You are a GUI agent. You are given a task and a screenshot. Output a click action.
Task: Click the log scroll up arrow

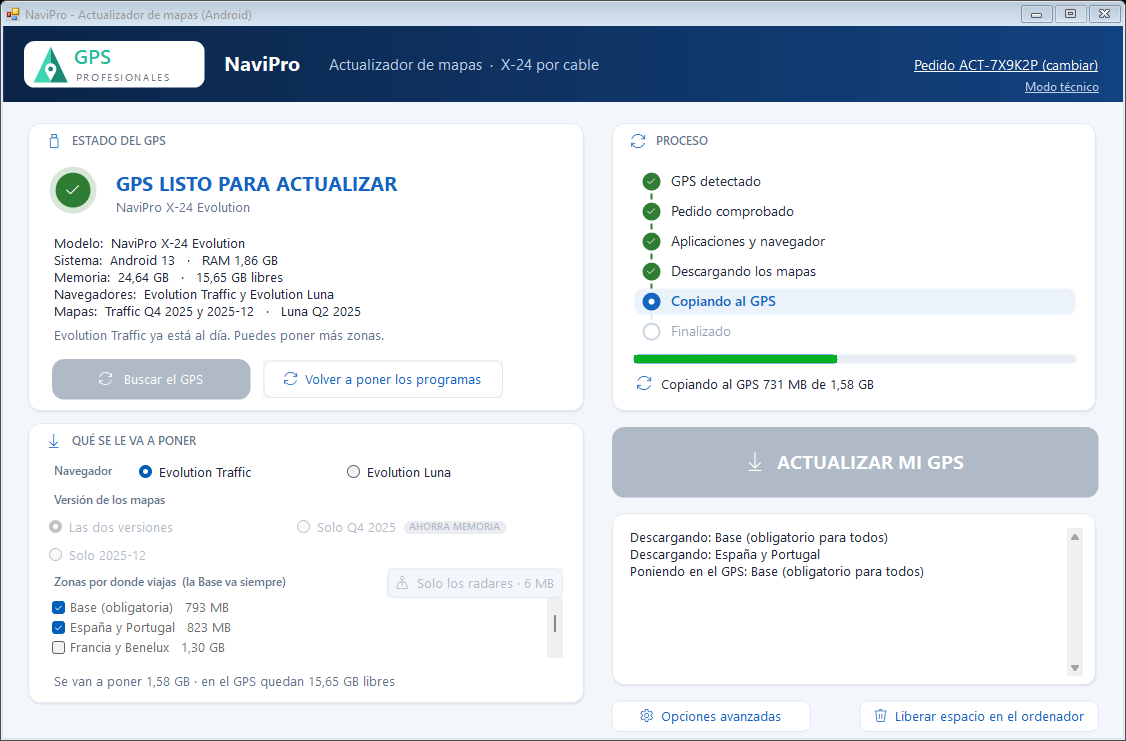pos(1075,537)
